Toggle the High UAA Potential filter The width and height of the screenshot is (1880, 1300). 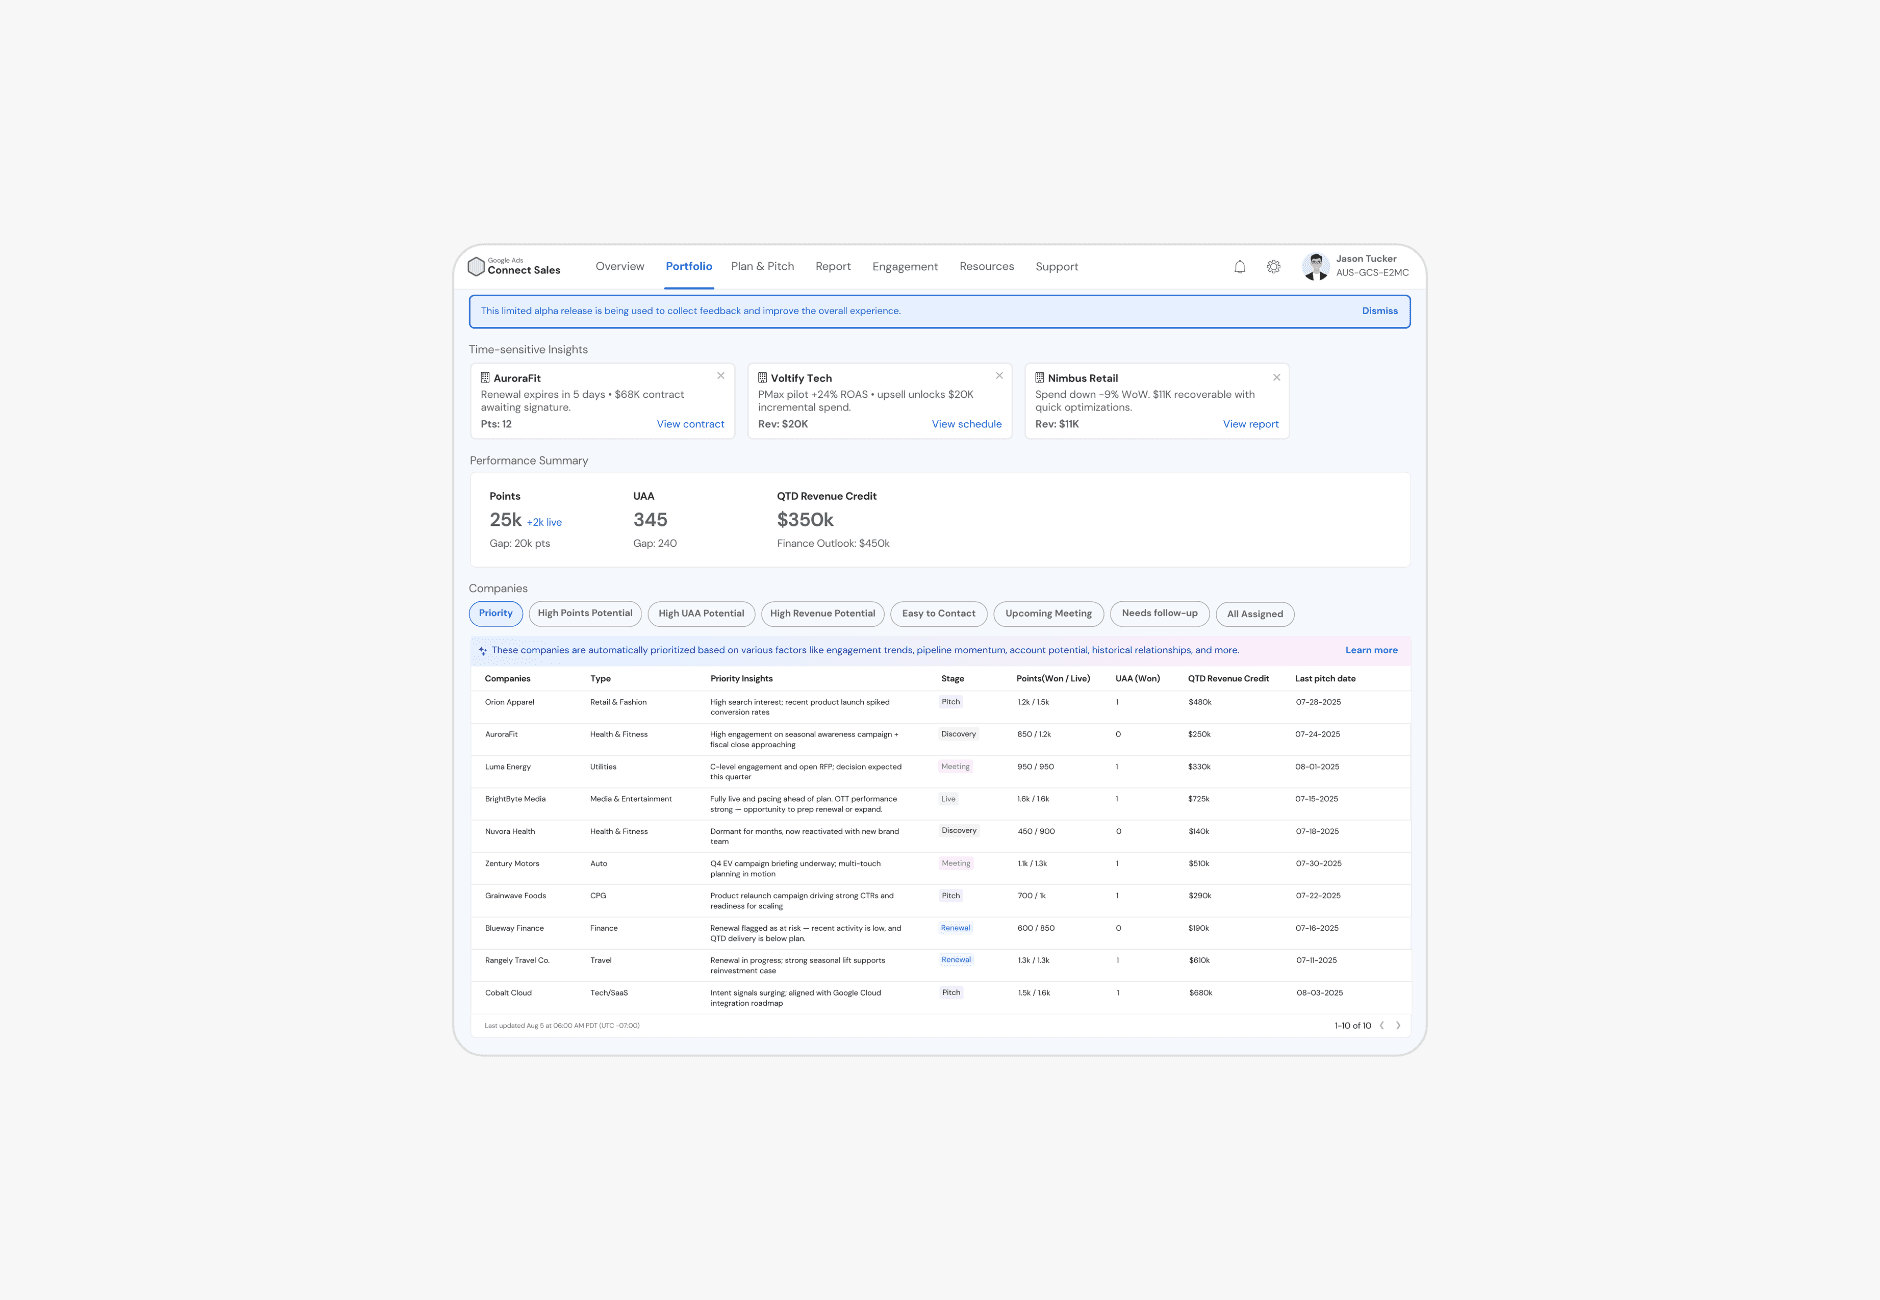point(701,614)
